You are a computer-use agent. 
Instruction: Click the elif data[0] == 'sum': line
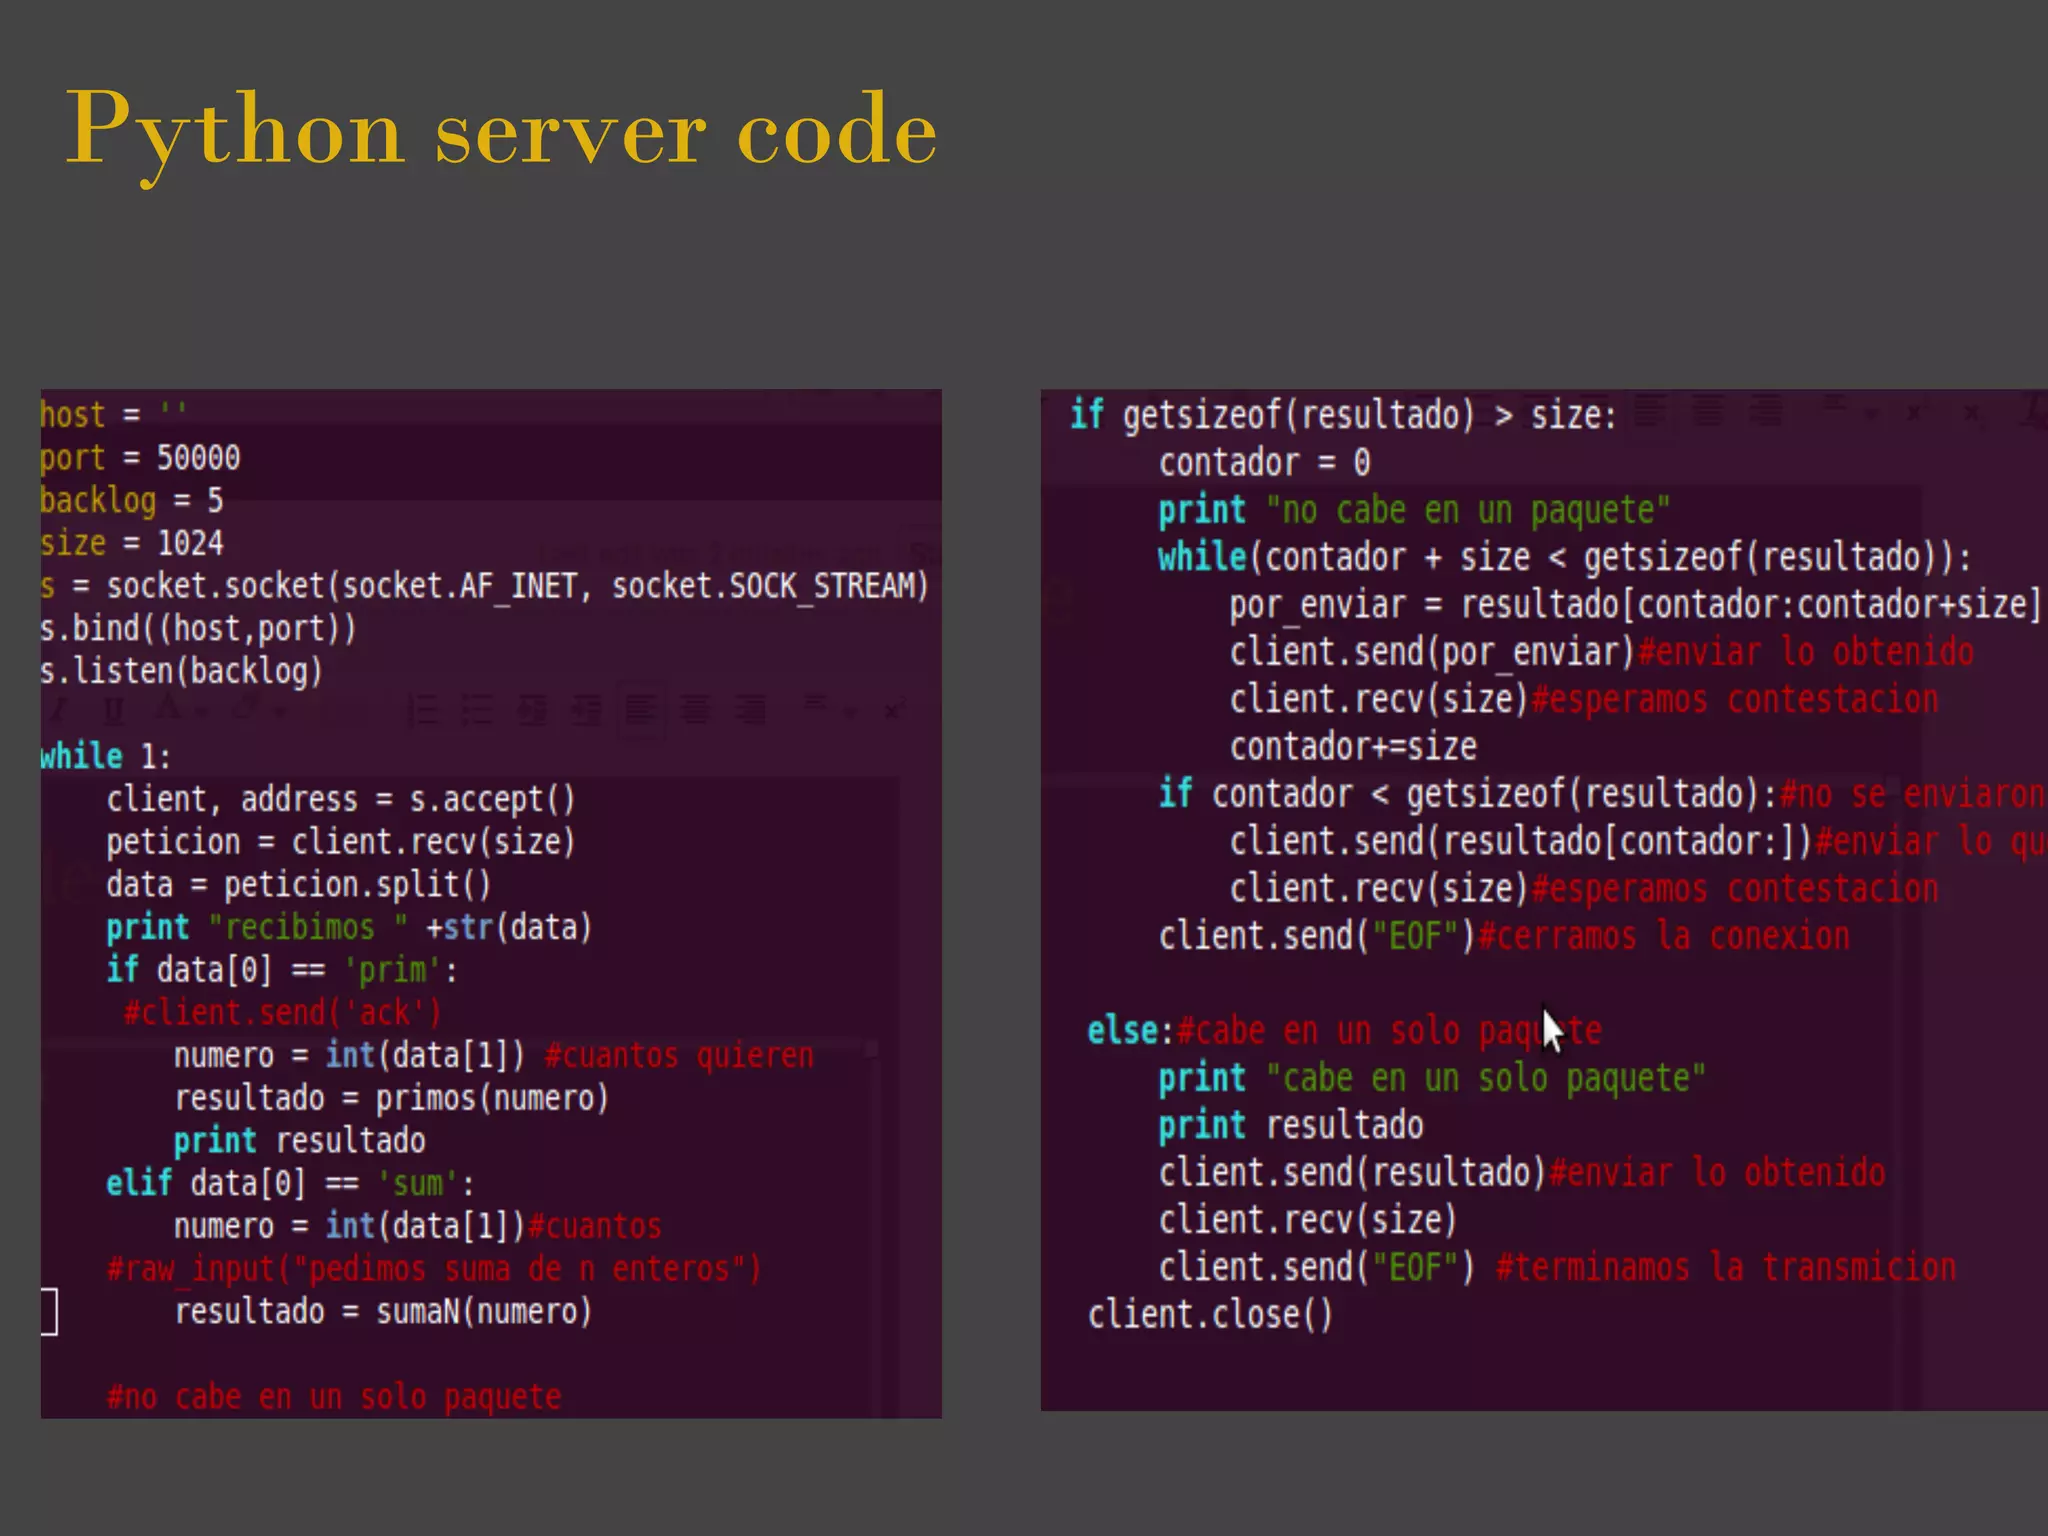(x=290, y=1183)
